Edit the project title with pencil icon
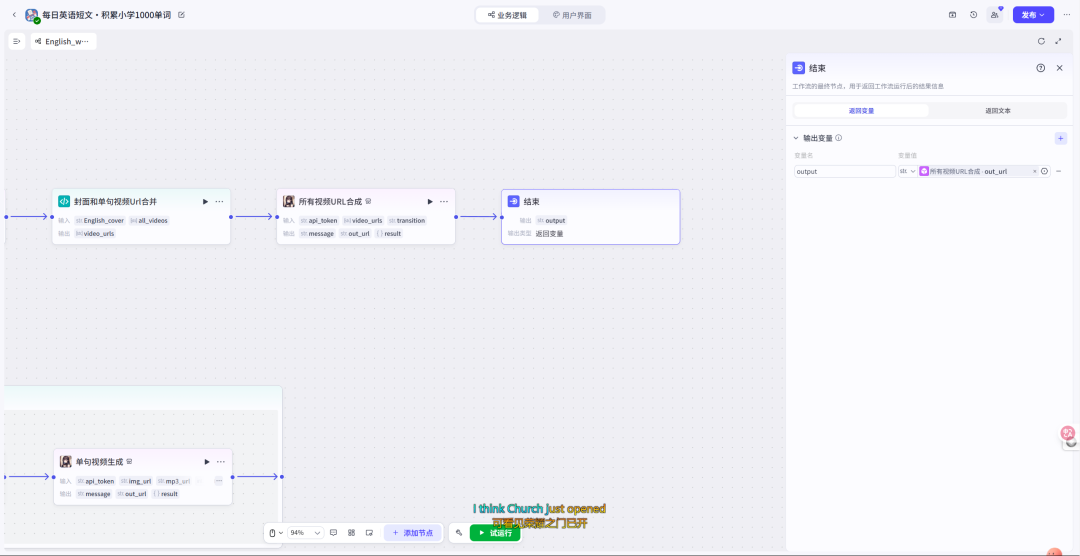 pyautogui.click(x=182, y=14)
